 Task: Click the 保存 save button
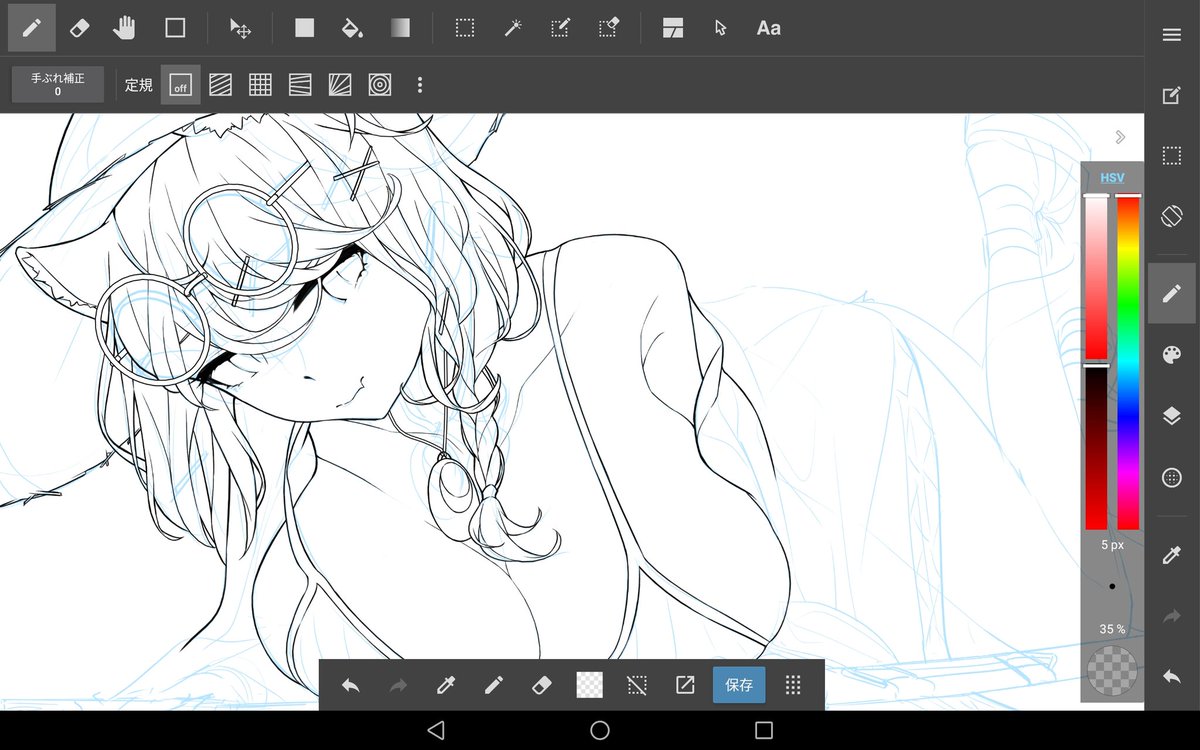[739, 685]
